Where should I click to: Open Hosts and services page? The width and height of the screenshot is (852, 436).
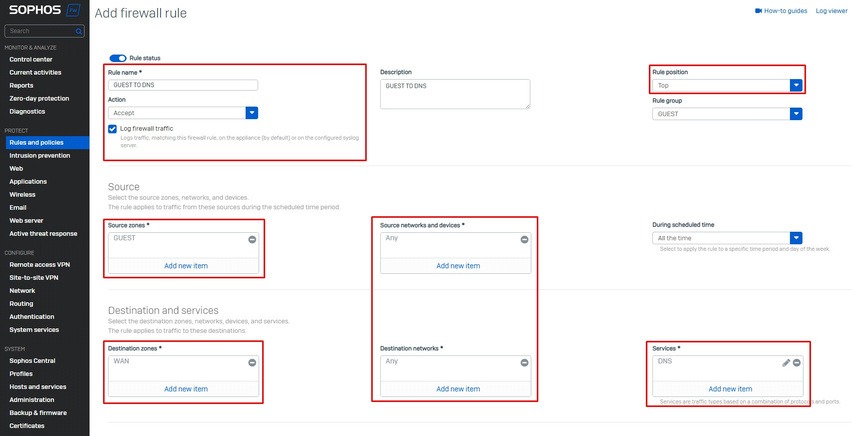coord(38,387)
